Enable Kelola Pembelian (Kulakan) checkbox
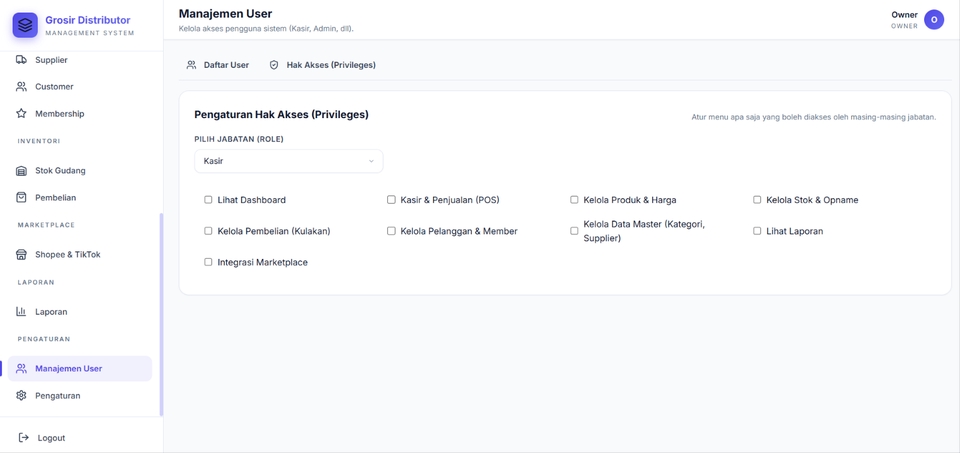Screen dimensions: 960x453 (x=208, y=231)
